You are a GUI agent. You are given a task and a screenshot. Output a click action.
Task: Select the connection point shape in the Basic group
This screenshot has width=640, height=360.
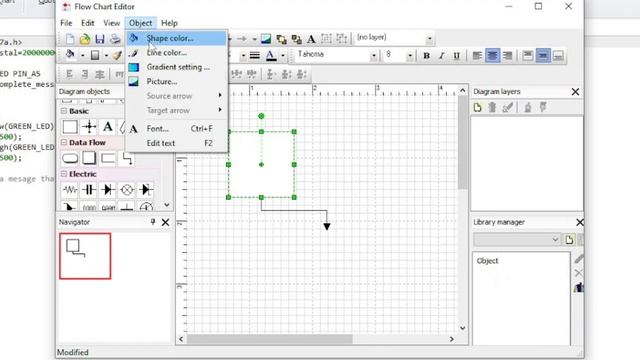tap(89, 127)
